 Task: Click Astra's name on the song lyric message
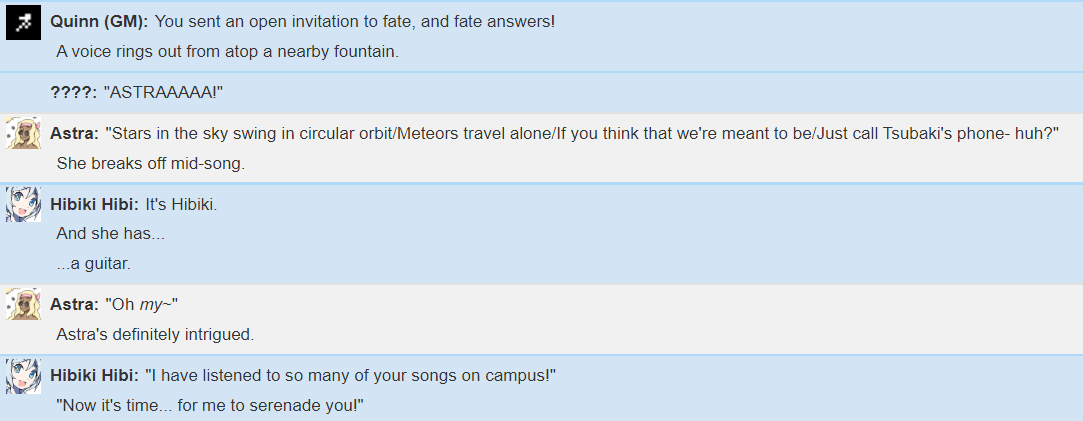point(75,133)
